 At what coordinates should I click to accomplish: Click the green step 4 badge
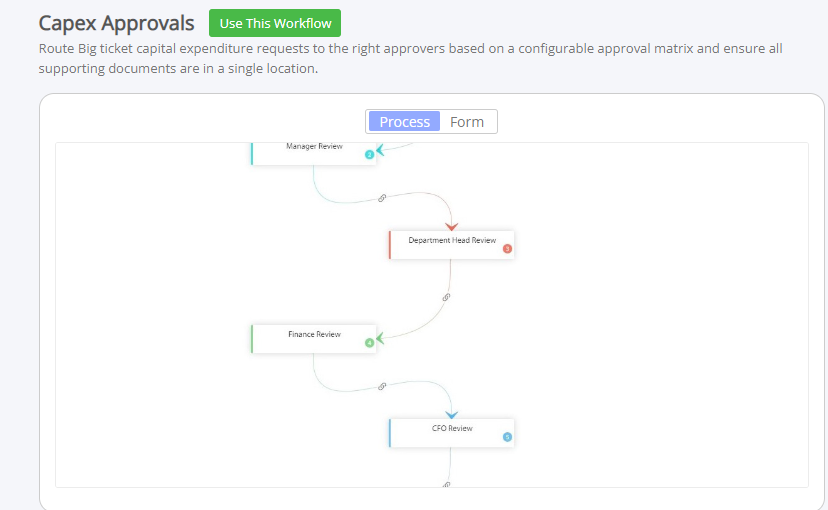click(370, 343)
